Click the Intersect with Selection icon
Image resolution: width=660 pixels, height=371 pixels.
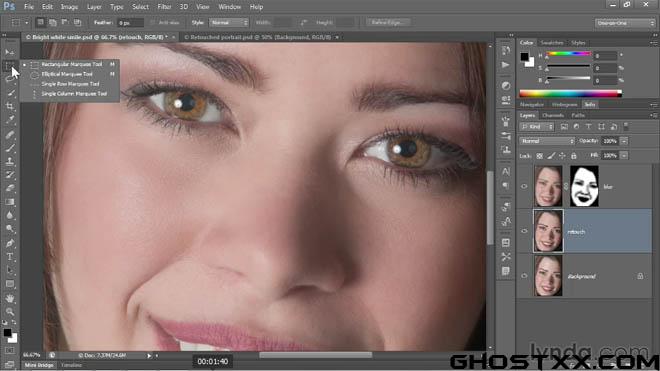pyautogui.click(x=77, y=22)
